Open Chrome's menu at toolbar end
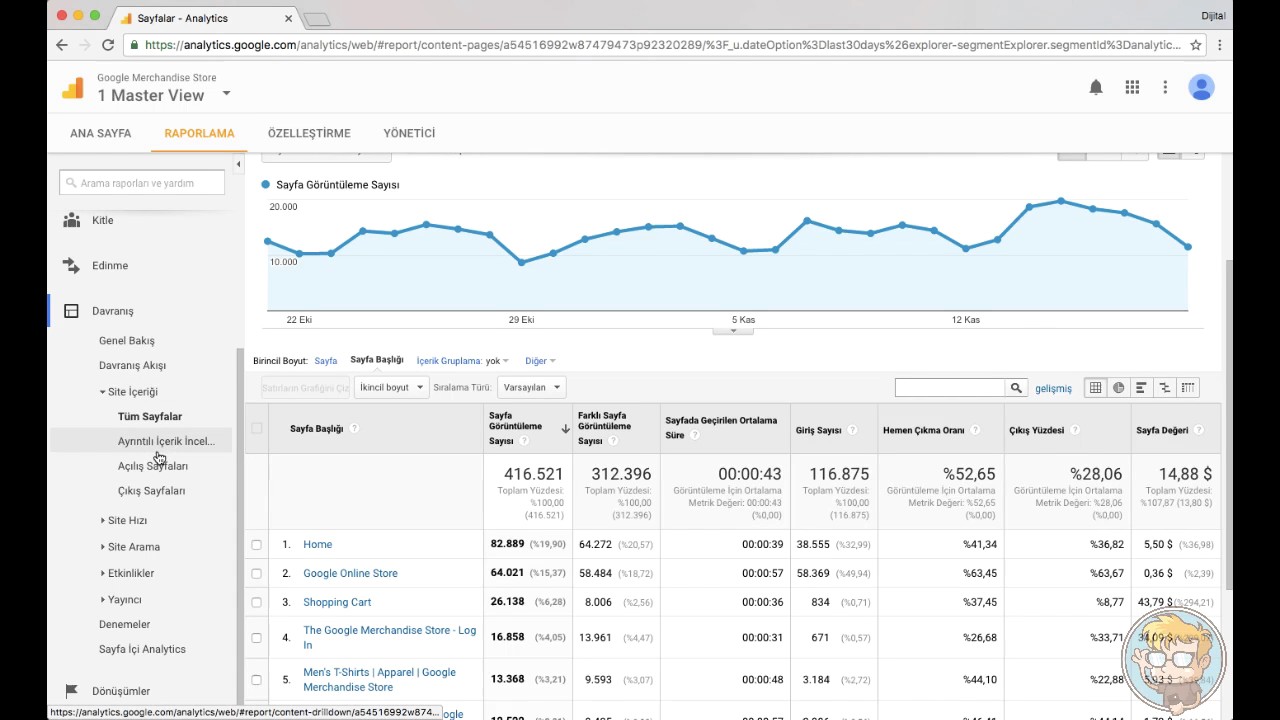The height and width of the screenshot is (720, 1280). click(1220, 45)
